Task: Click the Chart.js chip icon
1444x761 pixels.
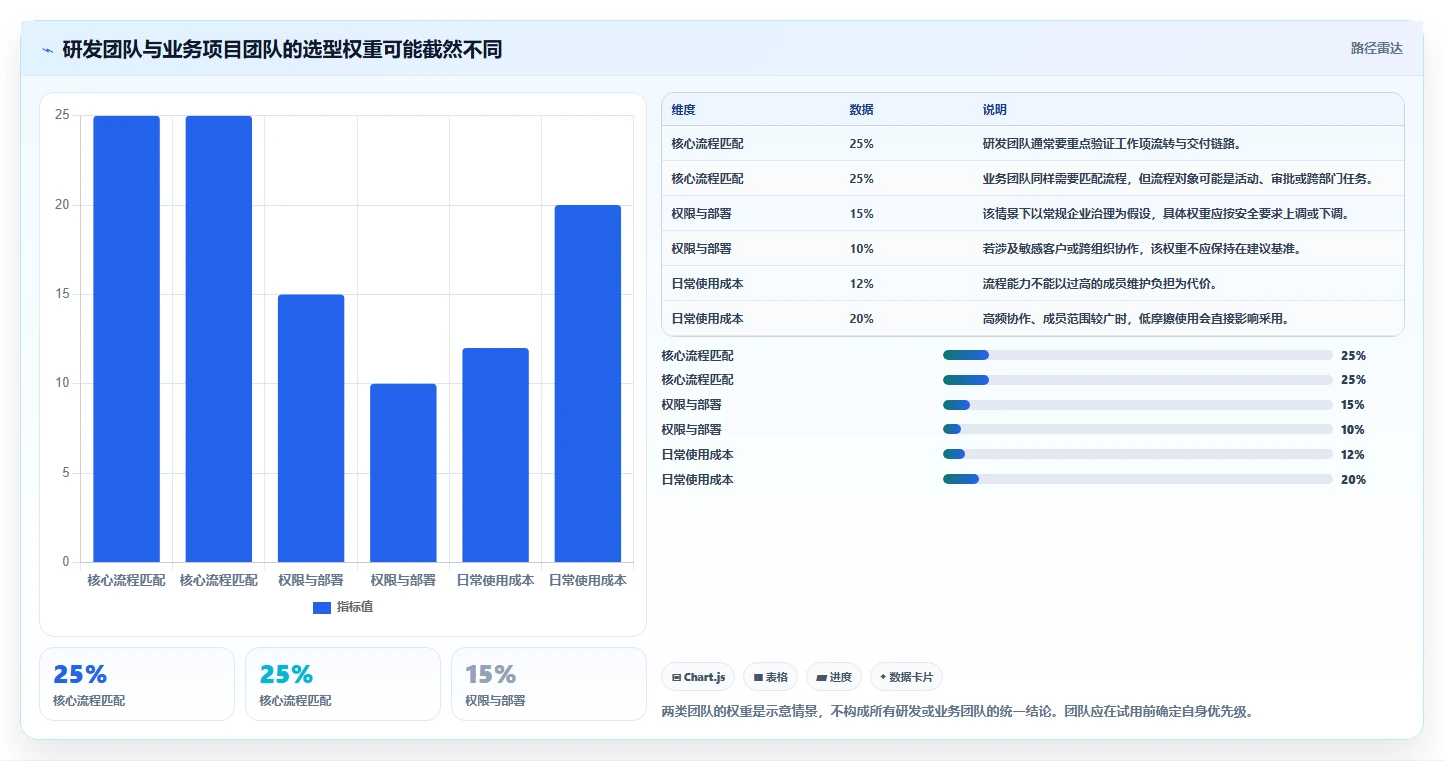Action: pos(677,678)
